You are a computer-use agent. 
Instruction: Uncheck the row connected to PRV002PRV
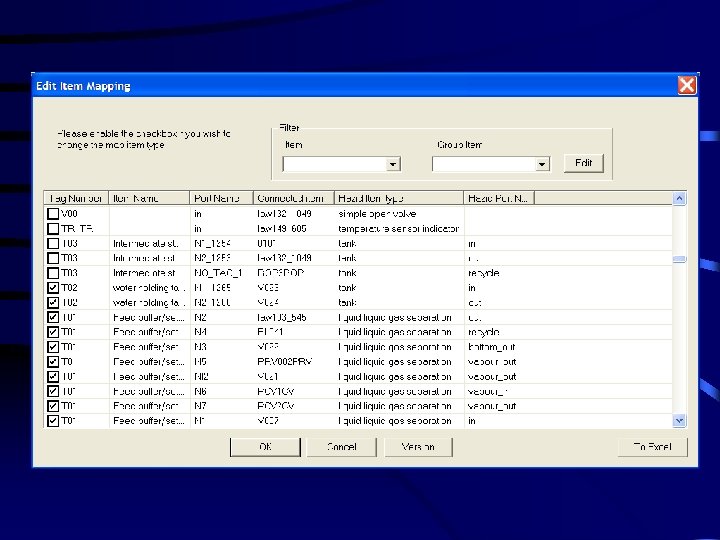point(53,362)
